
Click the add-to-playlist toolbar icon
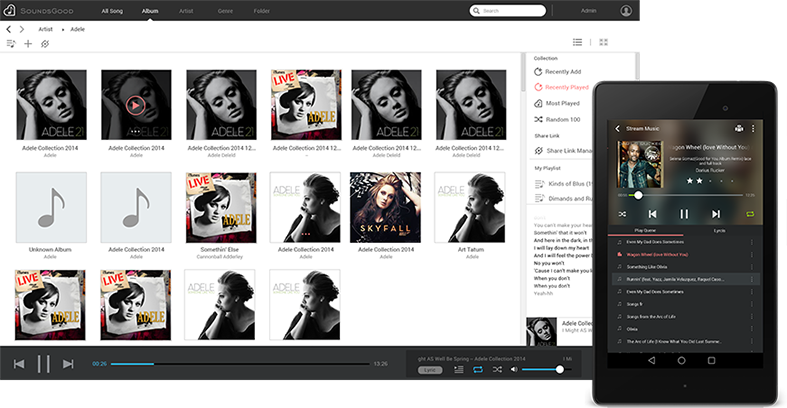11,44
